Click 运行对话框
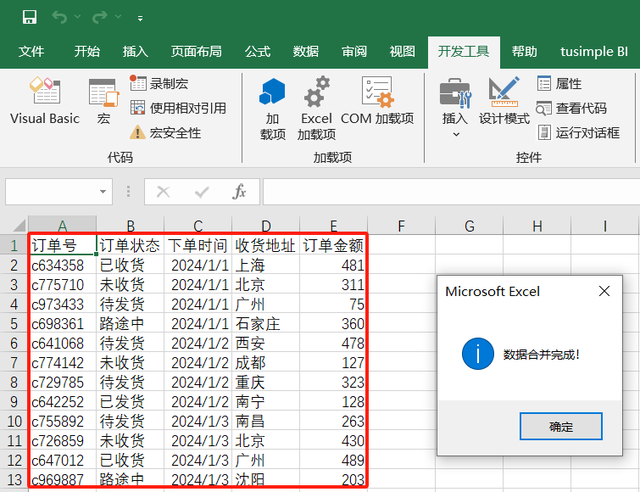640x492 pixels. [x=578, y=132]
